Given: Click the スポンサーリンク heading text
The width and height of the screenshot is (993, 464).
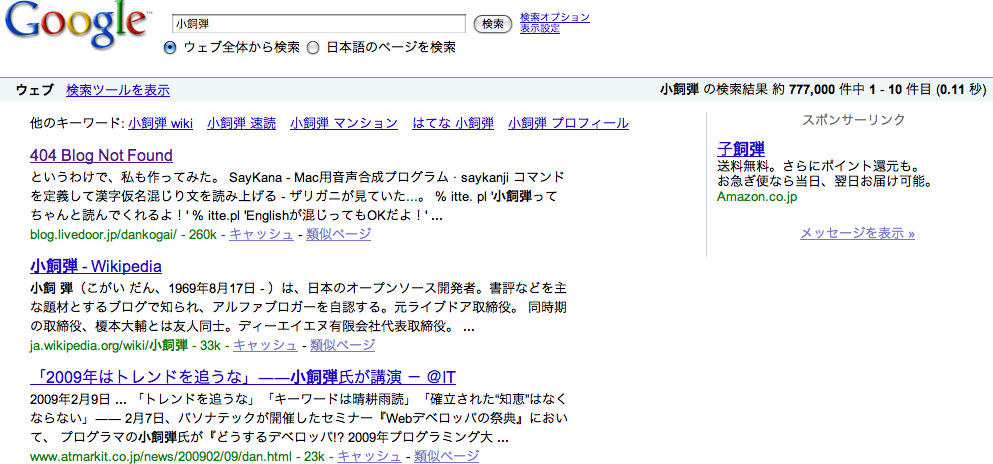Looking at the screenshot, I should pyautogui.click(x=854, y=119).
